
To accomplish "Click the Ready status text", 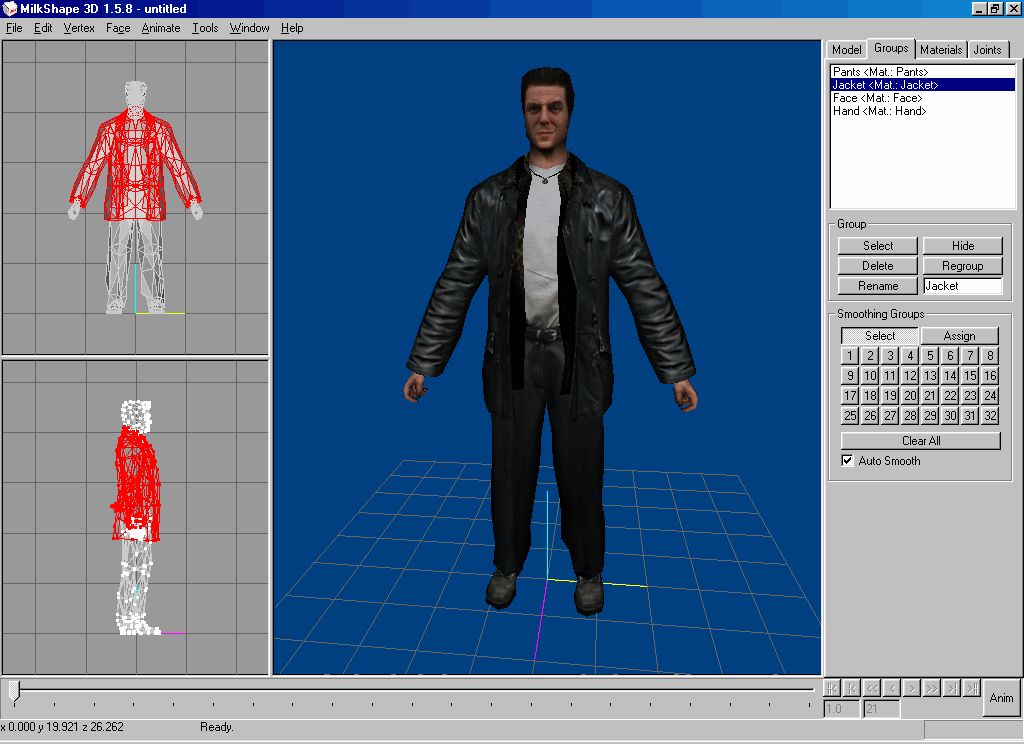I will (x=216, y=727).
